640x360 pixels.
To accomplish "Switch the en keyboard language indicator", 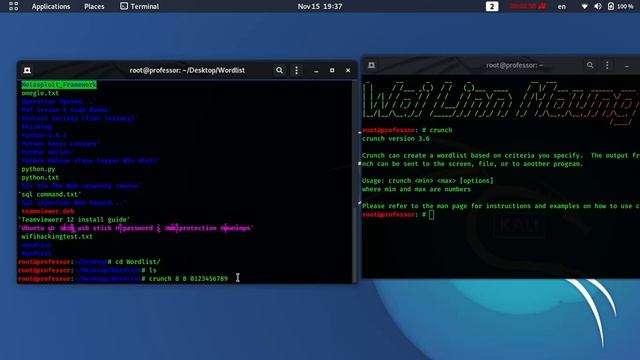I will point(562,7).
